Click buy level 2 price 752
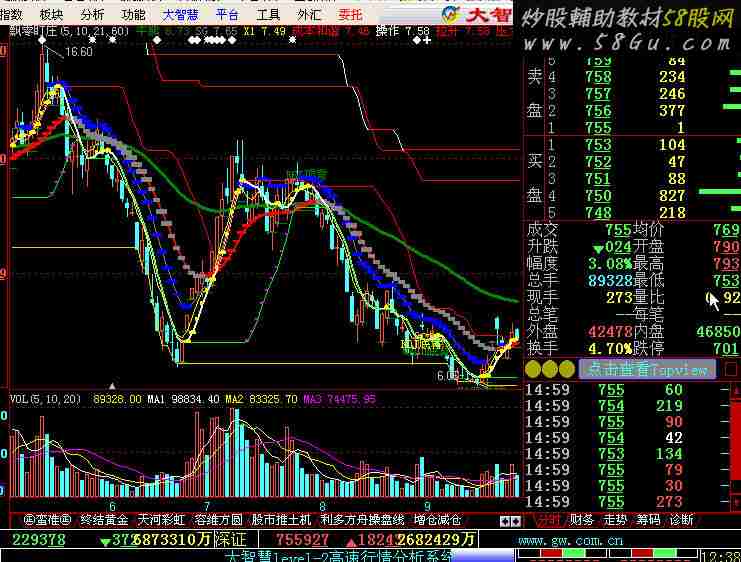The image size is (741, 562). [x=599, y=162]
